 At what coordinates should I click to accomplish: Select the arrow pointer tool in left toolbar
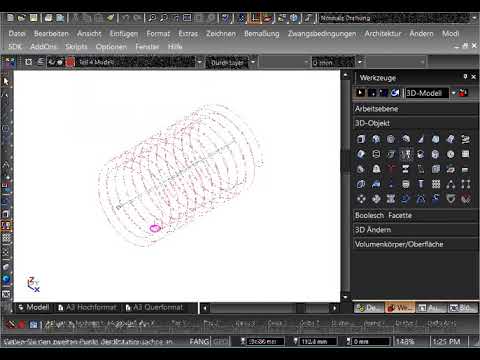(x=6, y=81)
